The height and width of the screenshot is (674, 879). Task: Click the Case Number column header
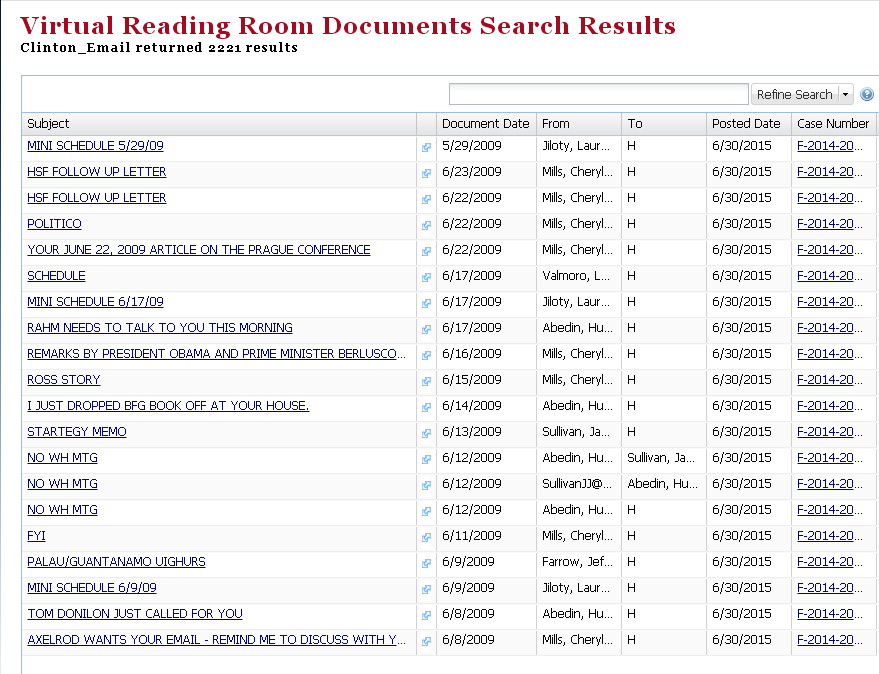click(x=833, y=124)
